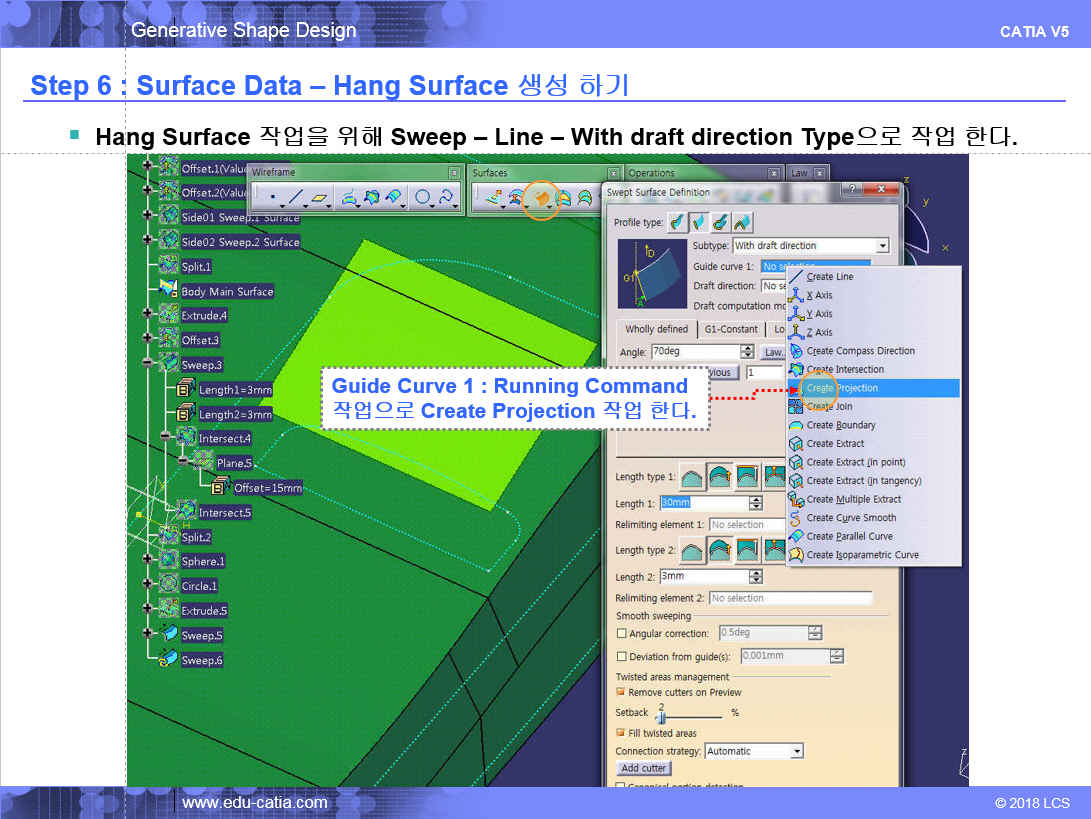Enable the Angular correction checkbox
The height and width of the screenshot is (819, 1091).
pyautogui.click(x=622, y=634)
